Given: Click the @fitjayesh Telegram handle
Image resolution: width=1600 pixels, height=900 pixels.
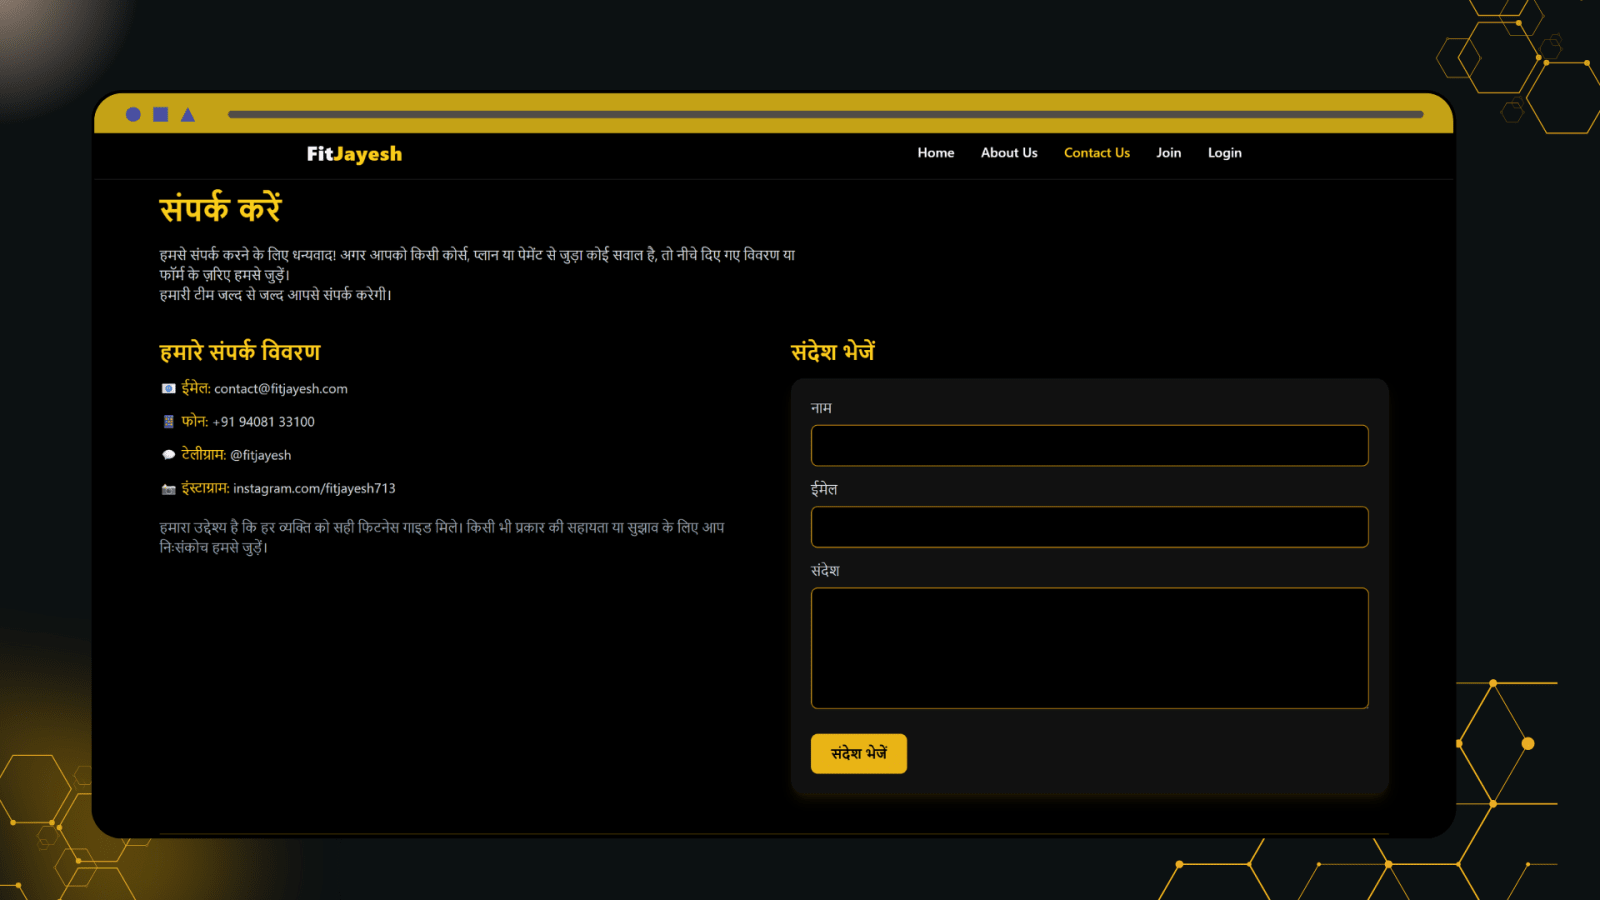Looking at the screenshot, I should 261,455.
